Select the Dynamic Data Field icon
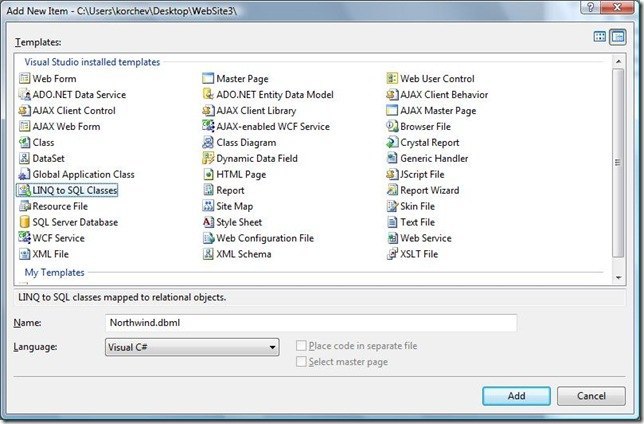Viewport: 644px width, 424px height. (208, 158)
